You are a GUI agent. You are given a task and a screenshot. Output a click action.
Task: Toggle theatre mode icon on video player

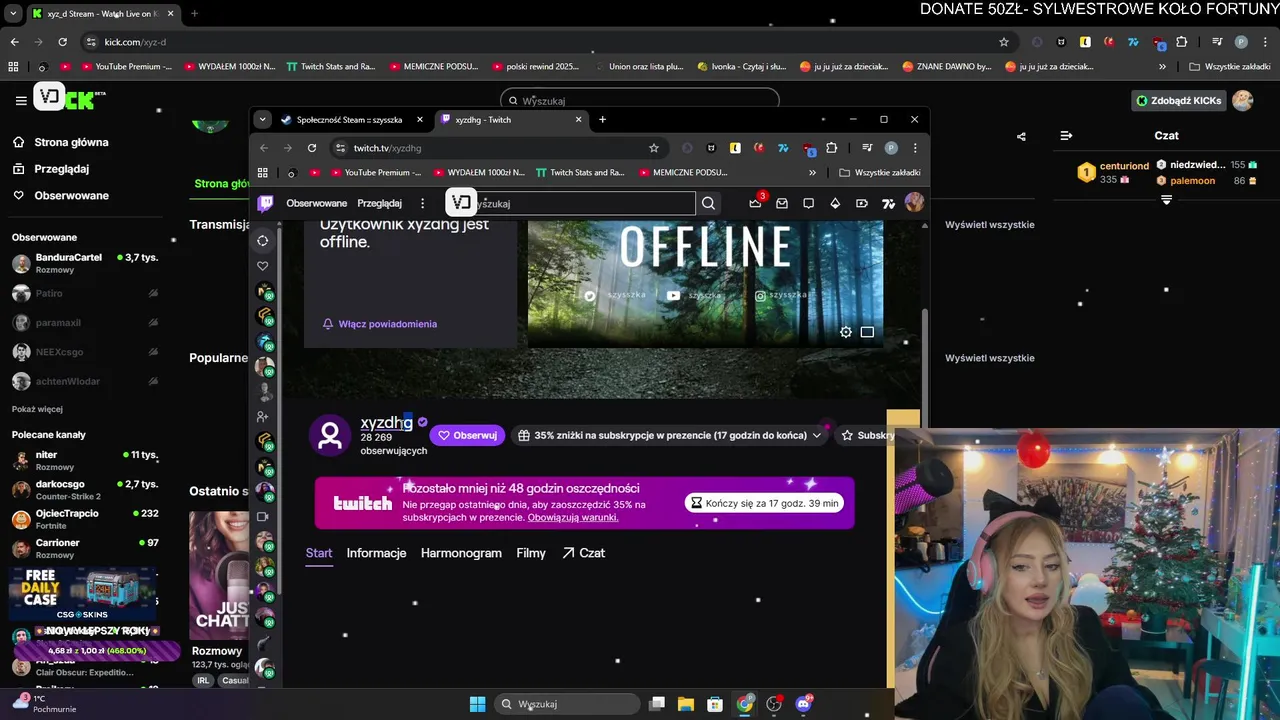pos(867,332)
